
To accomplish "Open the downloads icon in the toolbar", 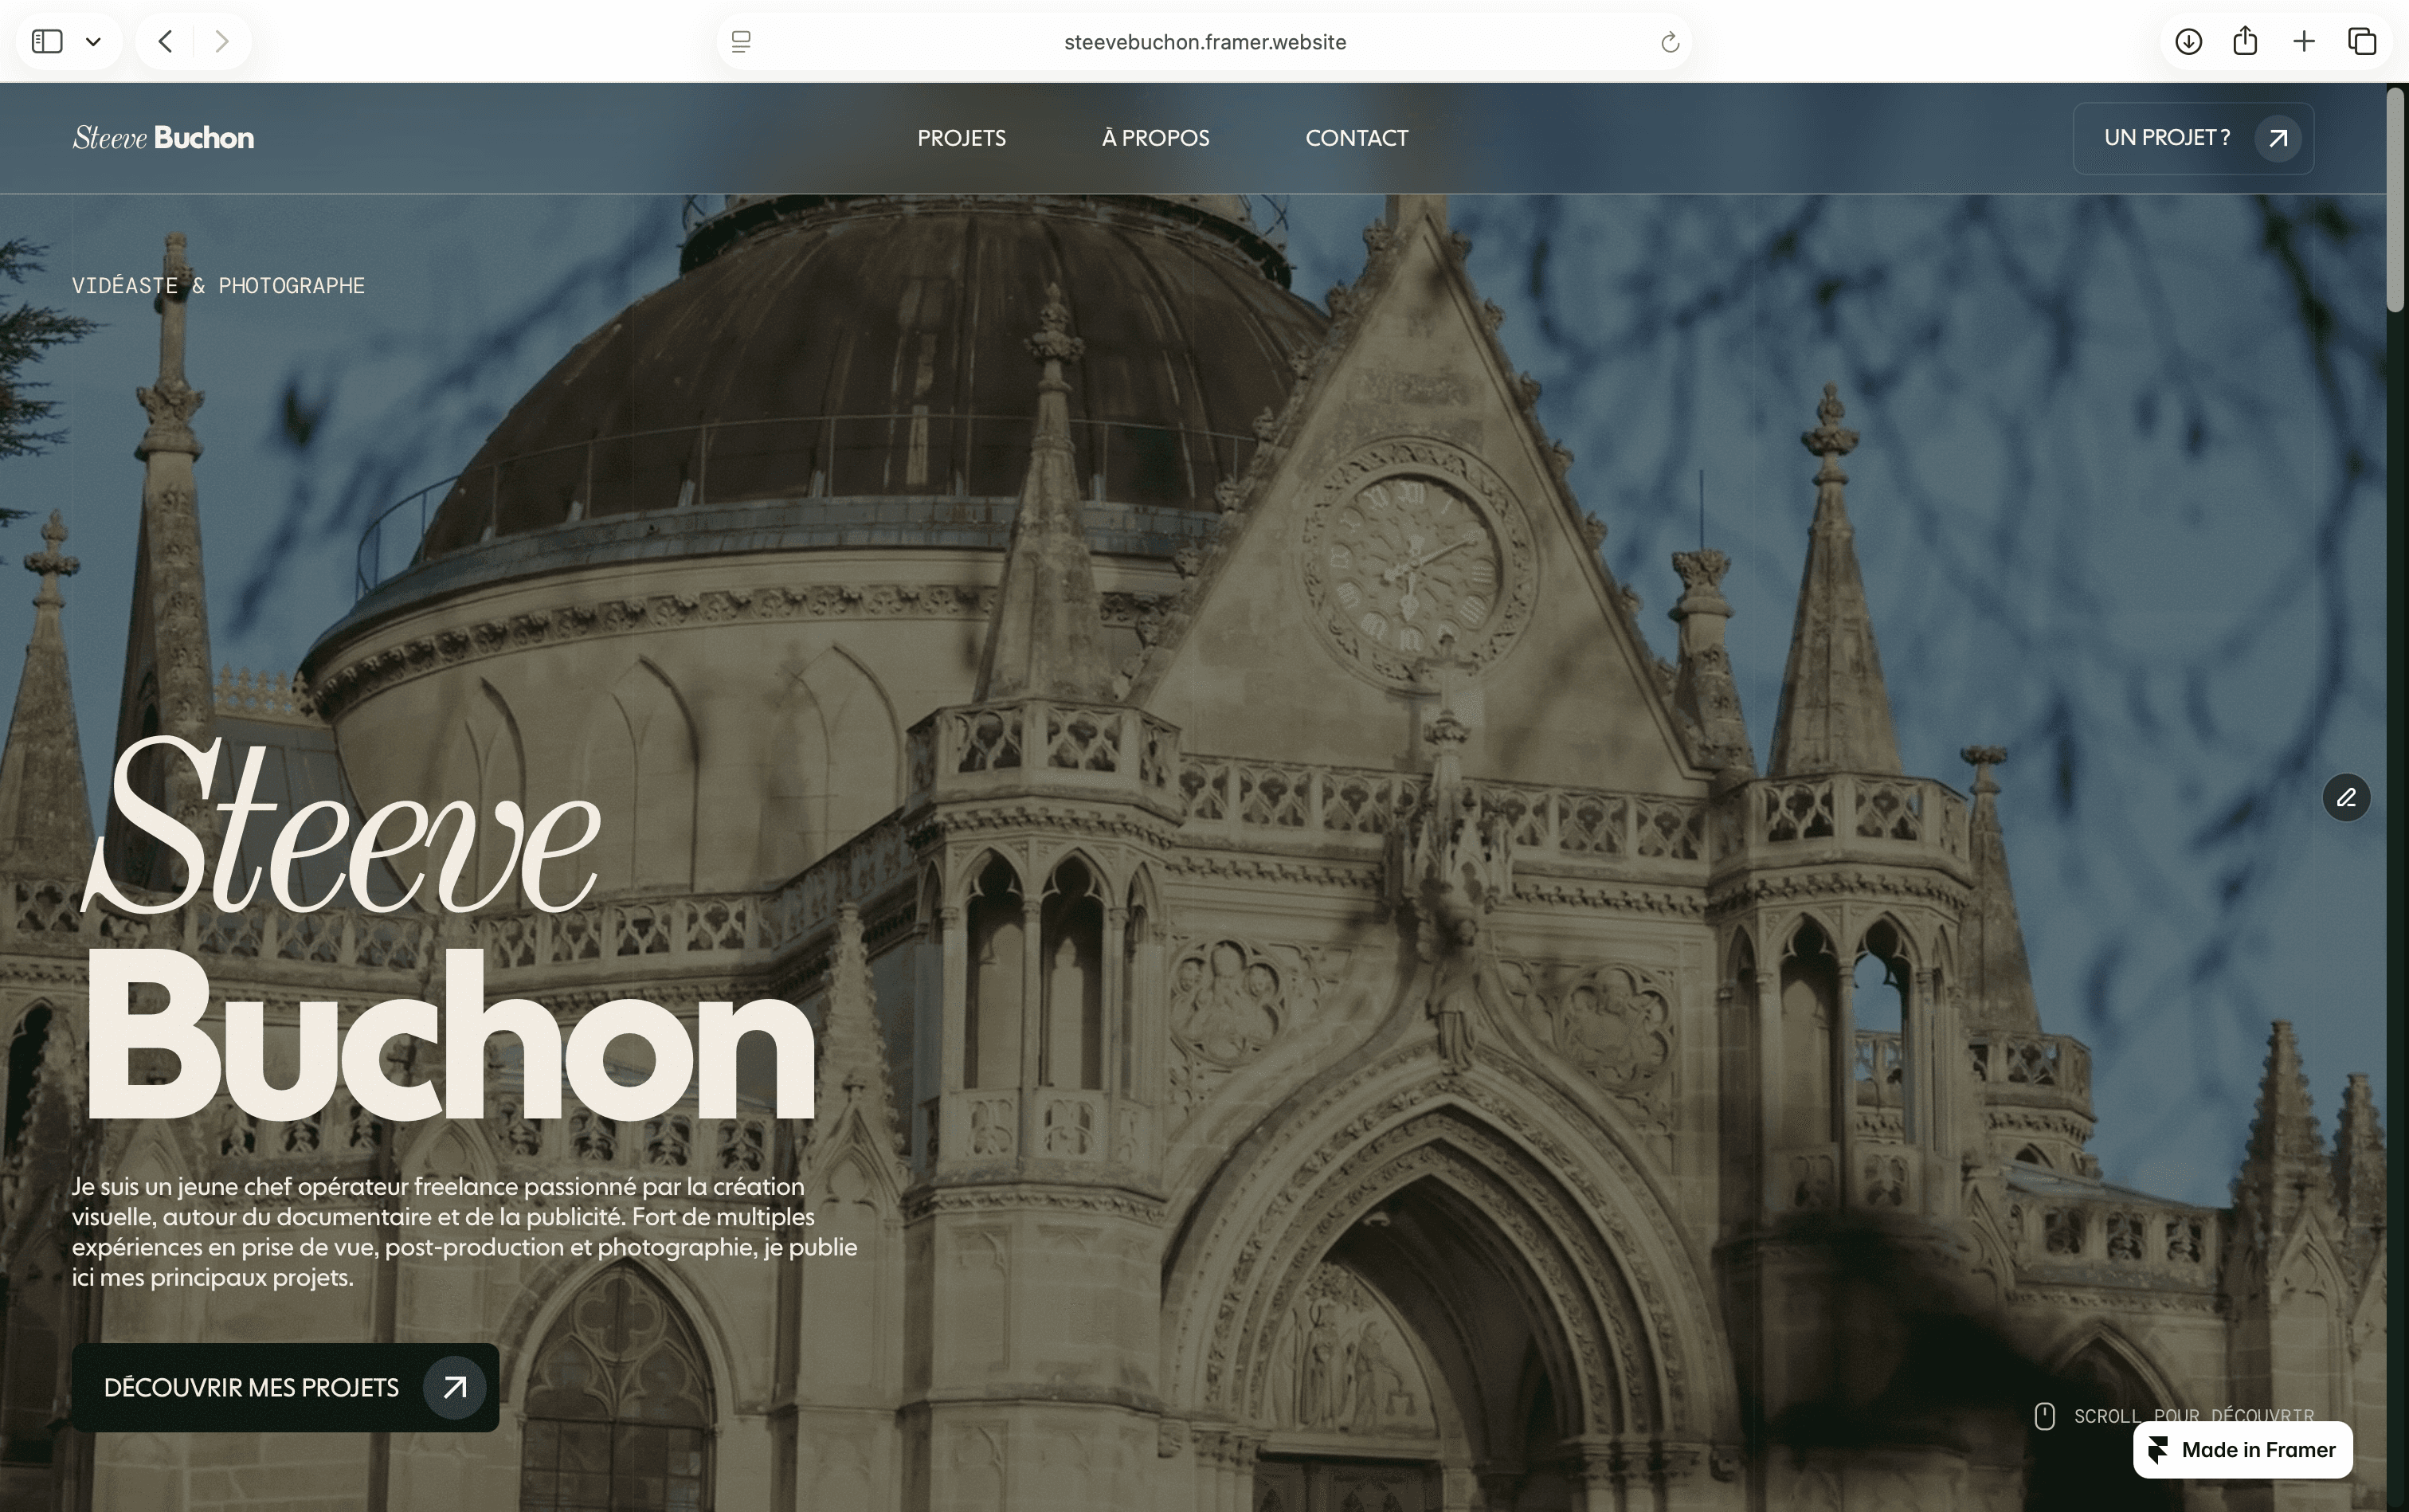I will pyautogui.click(x=2188, y=41).
